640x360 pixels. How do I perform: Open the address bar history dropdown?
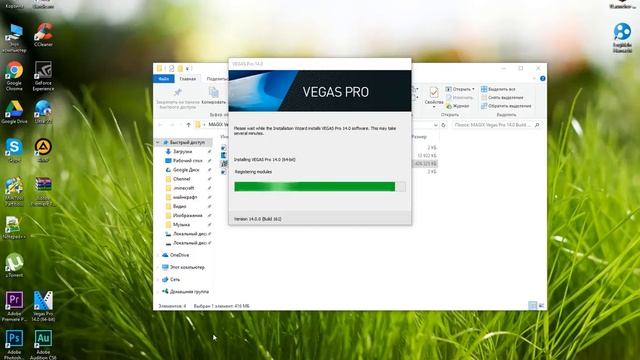click(436, 125)
